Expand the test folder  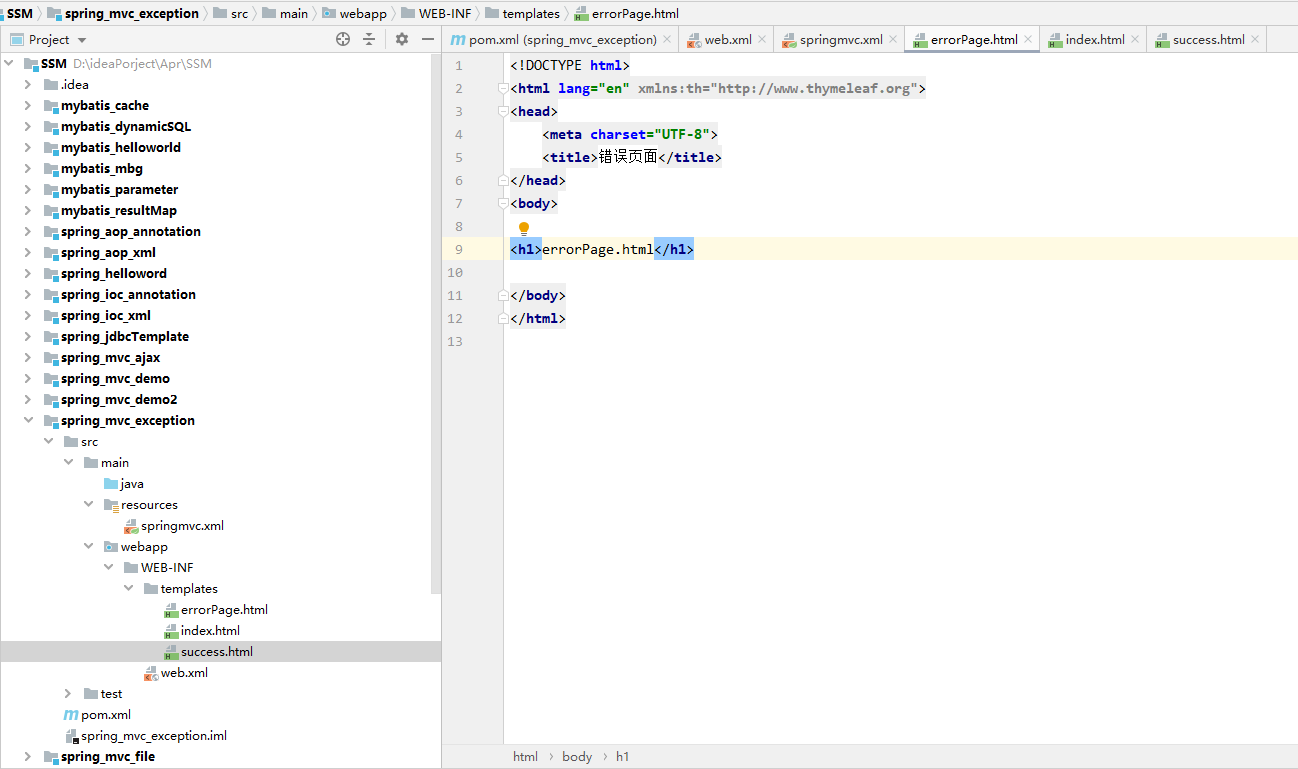(68, 694)
